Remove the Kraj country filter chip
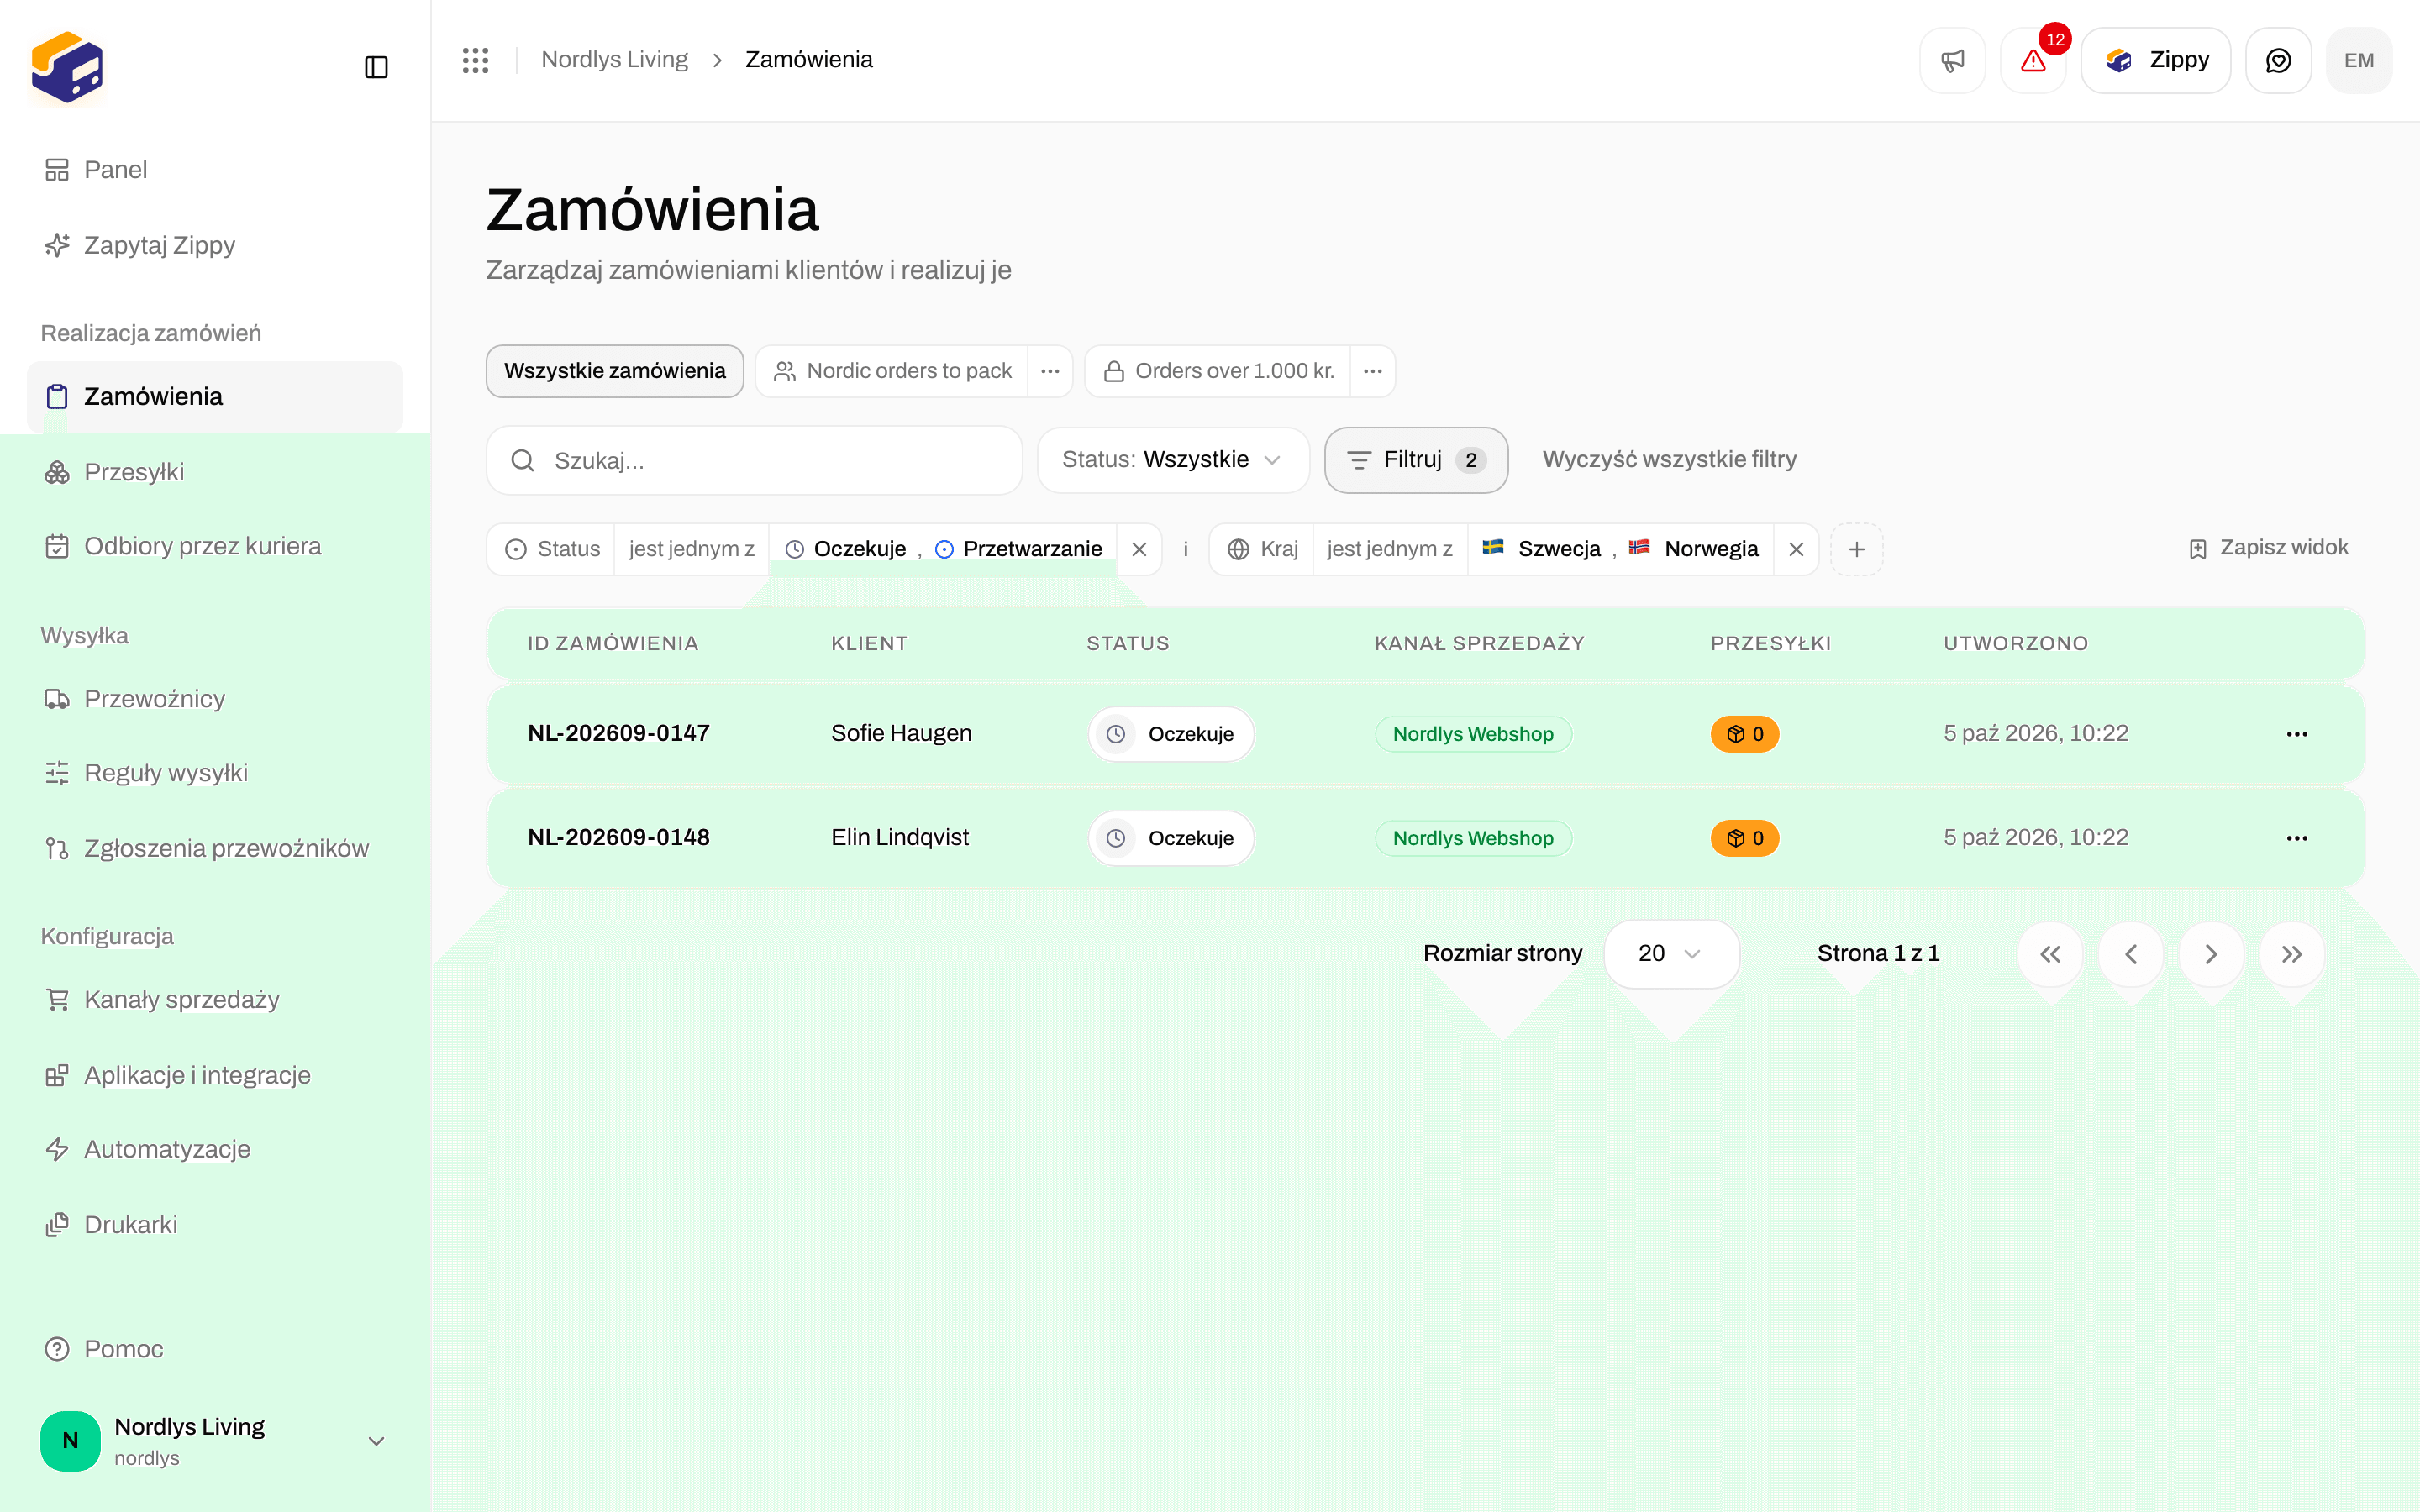 (1796, 549)
